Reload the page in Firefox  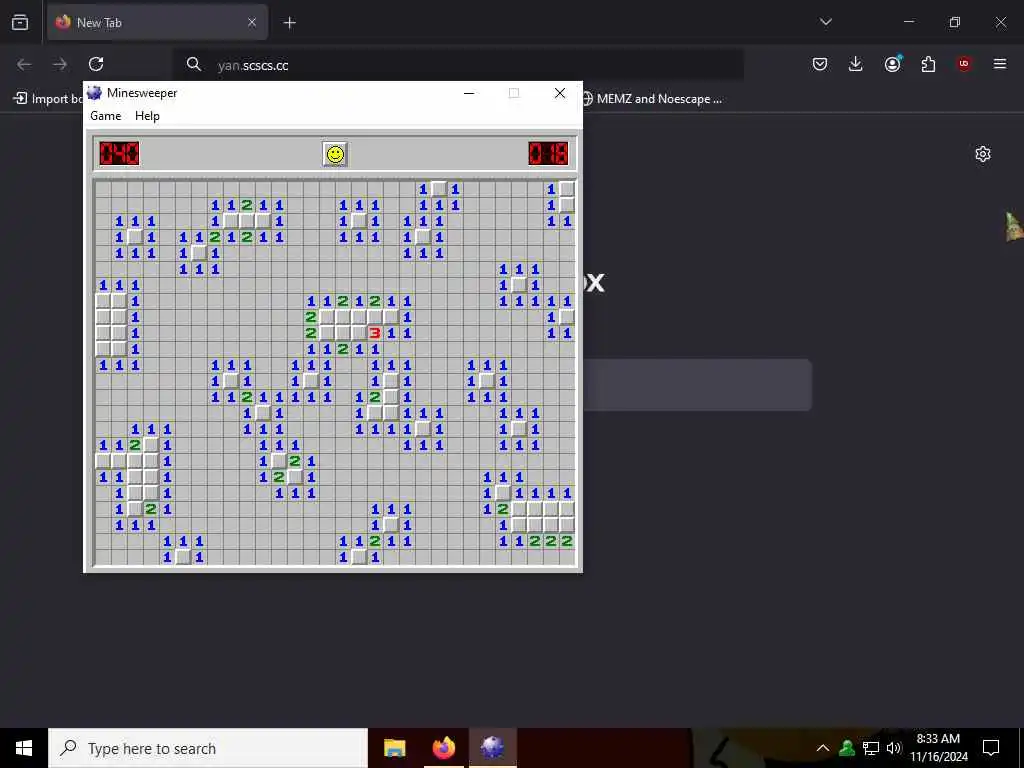(x=96, y=64)
